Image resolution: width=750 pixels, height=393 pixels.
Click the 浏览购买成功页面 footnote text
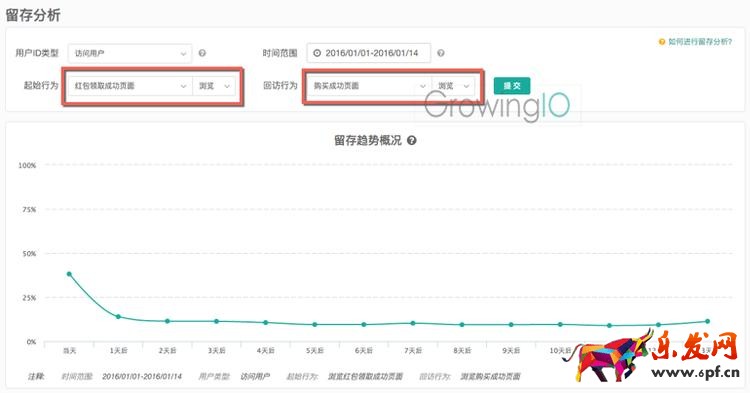point(490,377)
